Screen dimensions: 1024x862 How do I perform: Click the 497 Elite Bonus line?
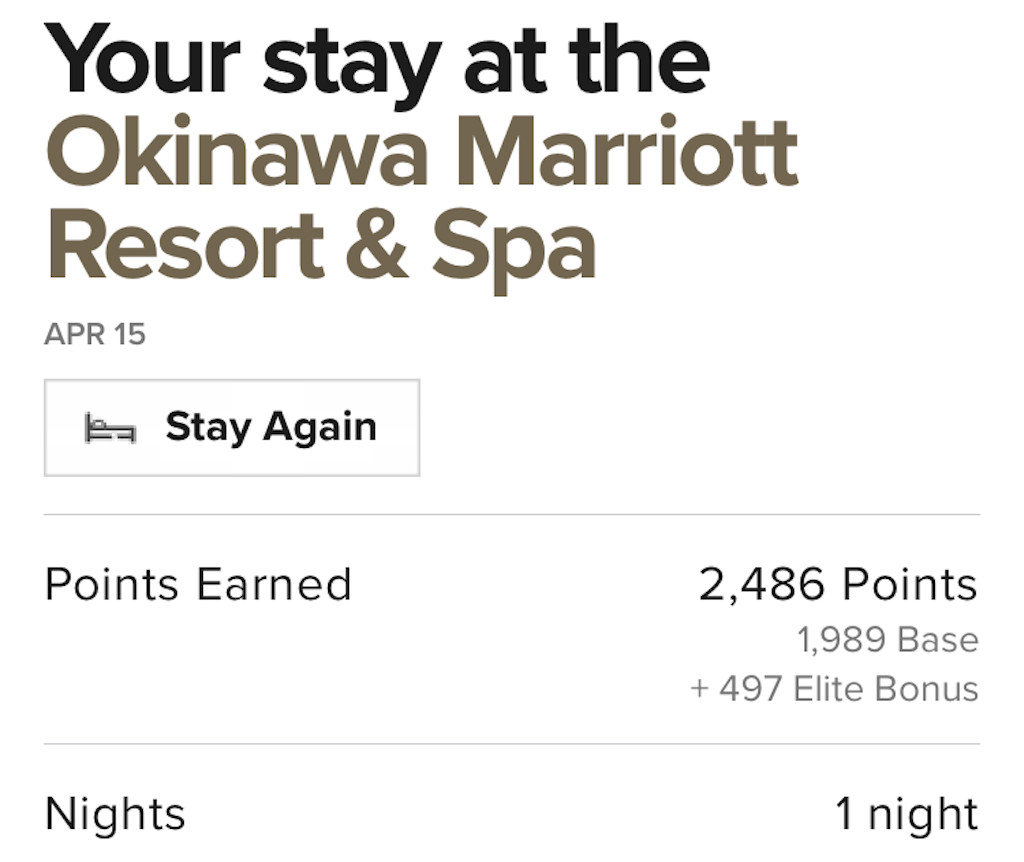click(834, 688)
